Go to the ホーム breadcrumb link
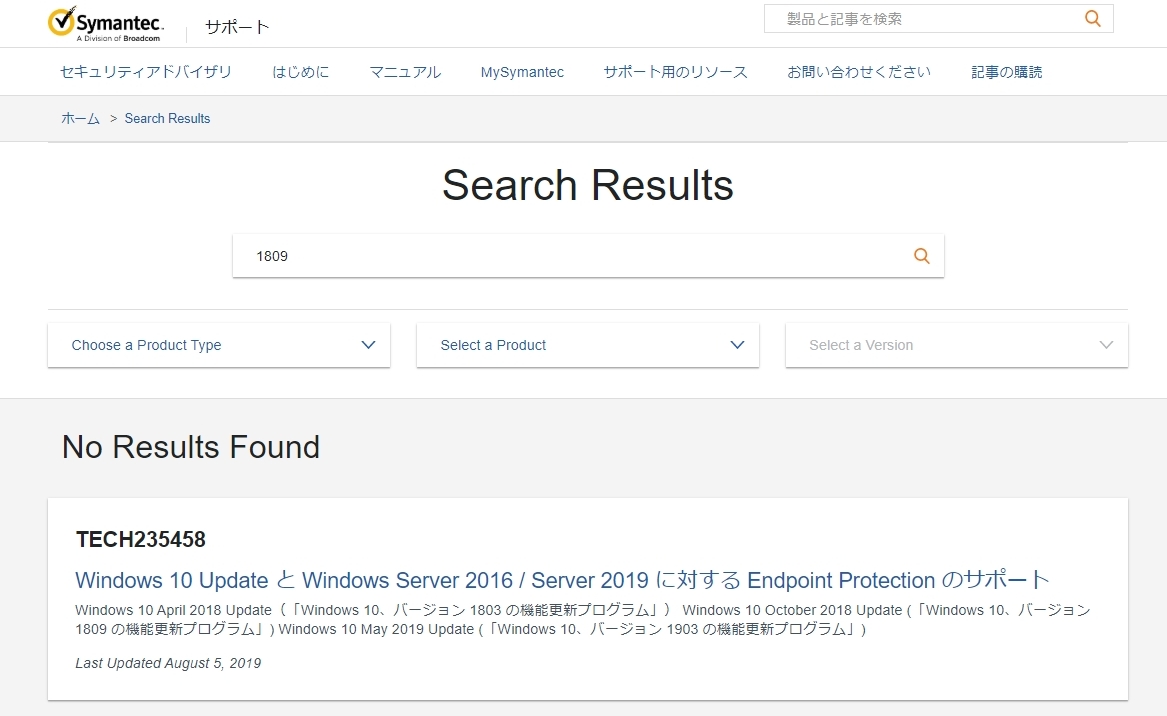1167x716 pixels. coord(80,118)
